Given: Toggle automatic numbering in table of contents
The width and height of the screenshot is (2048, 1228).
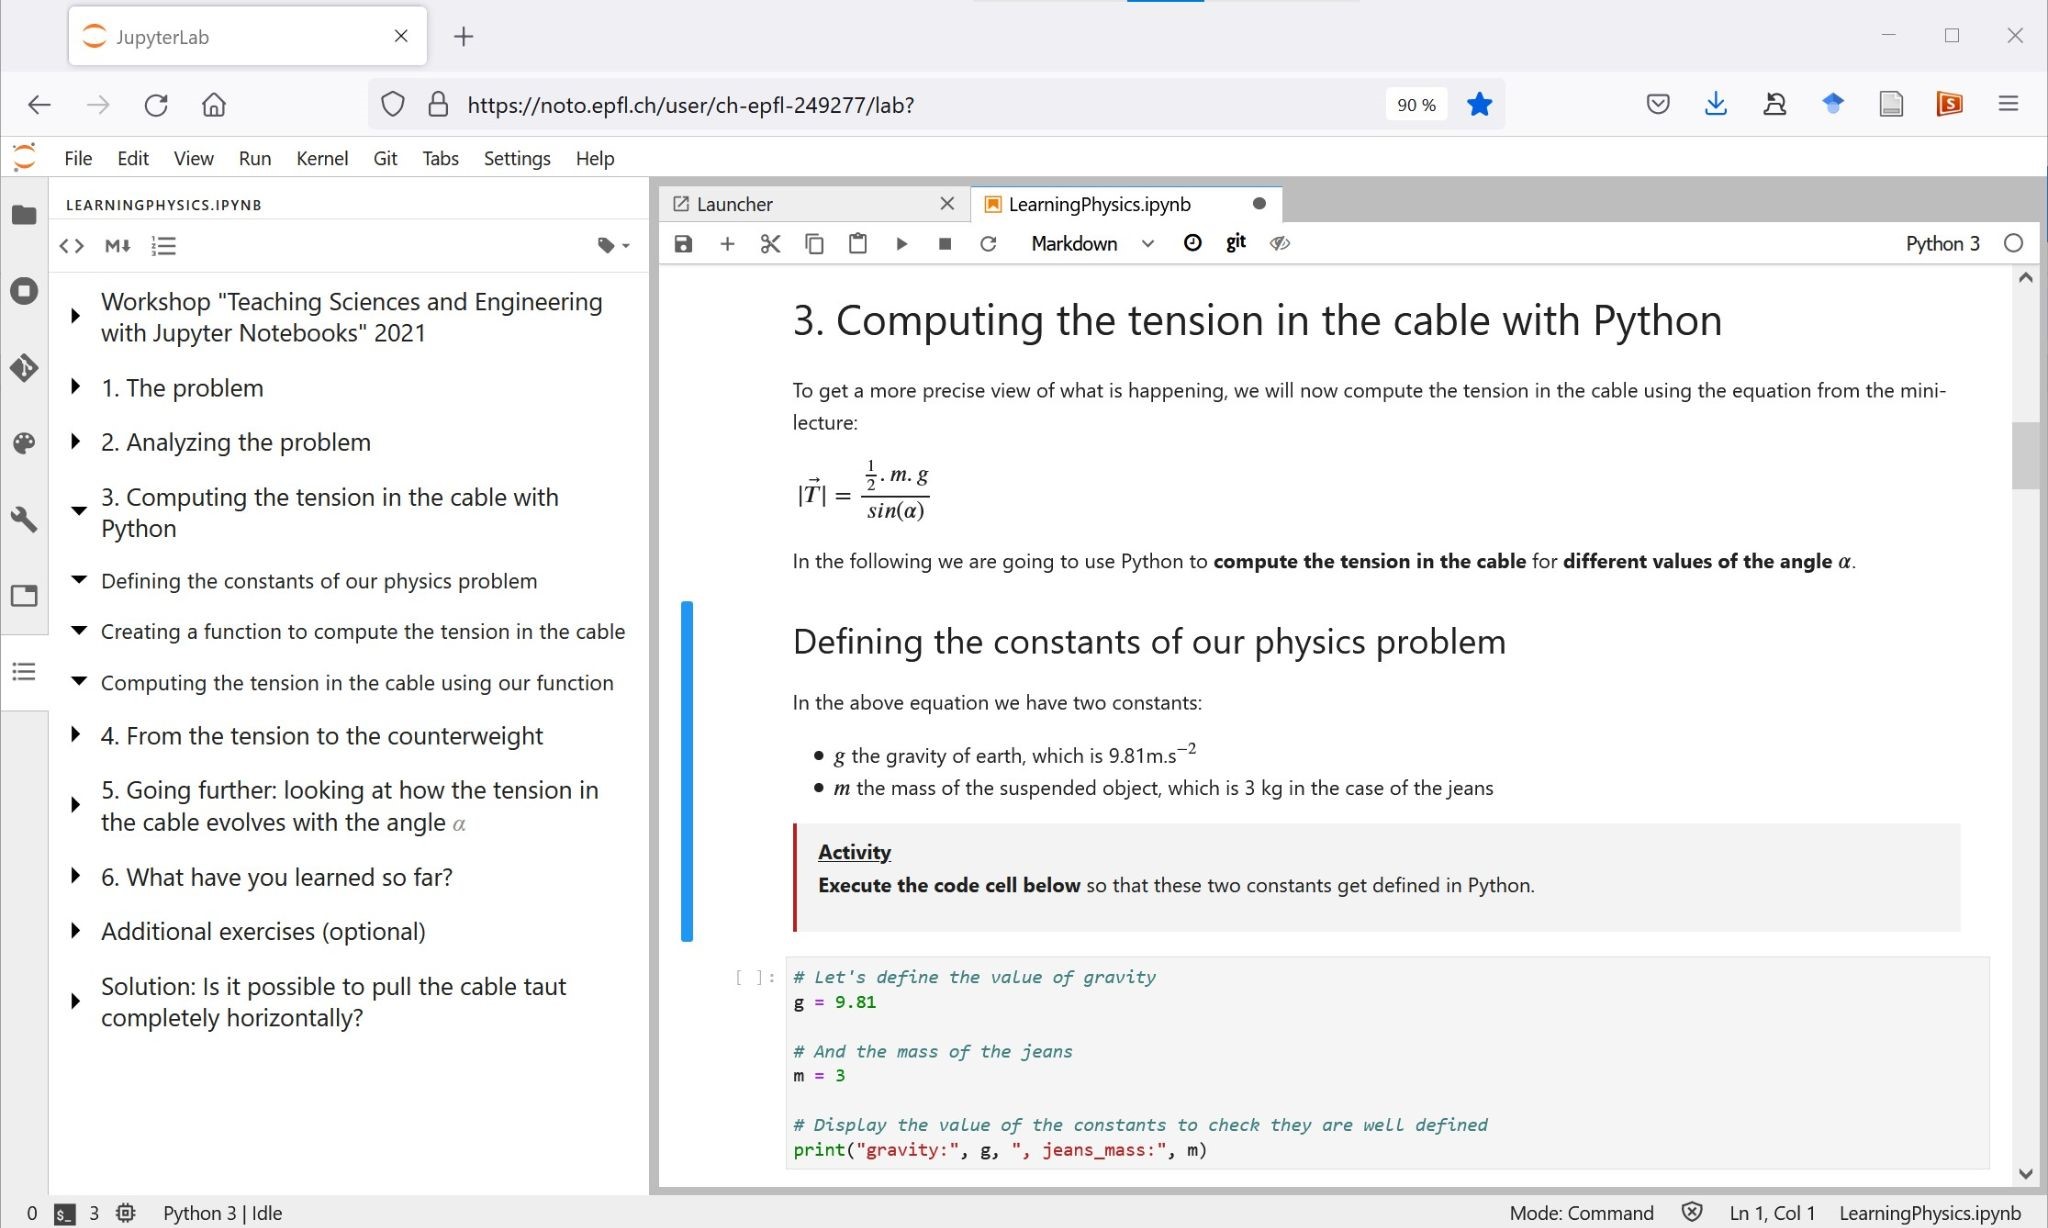Looking at the screenshot, I should click(x=164, y=246).
